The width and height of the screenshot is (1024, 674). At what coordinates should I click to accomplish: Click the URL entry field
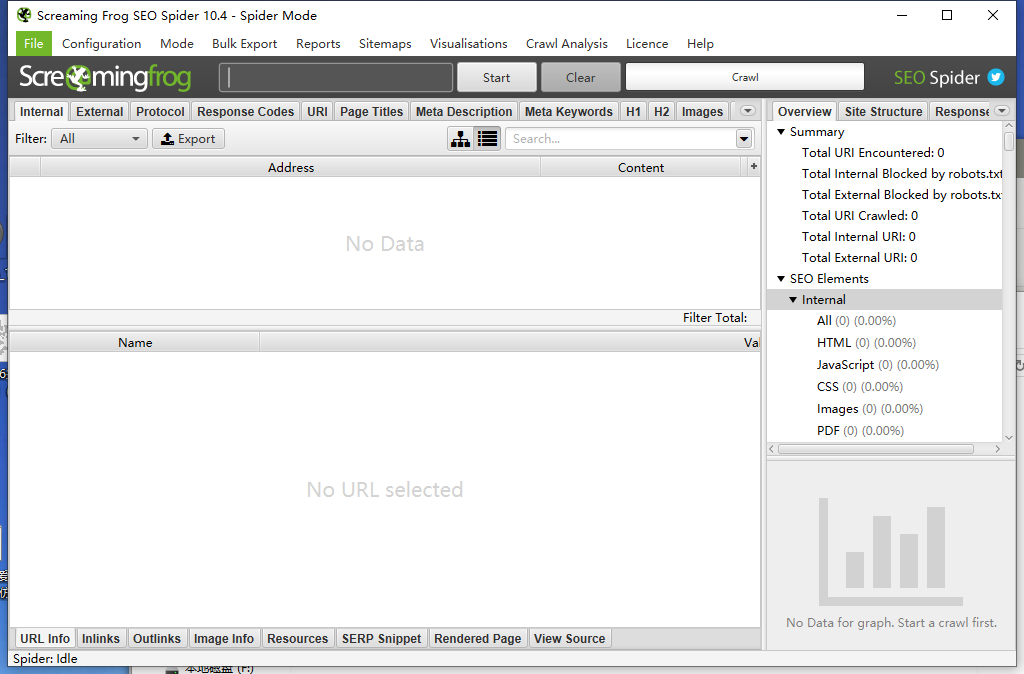[336, 77]
